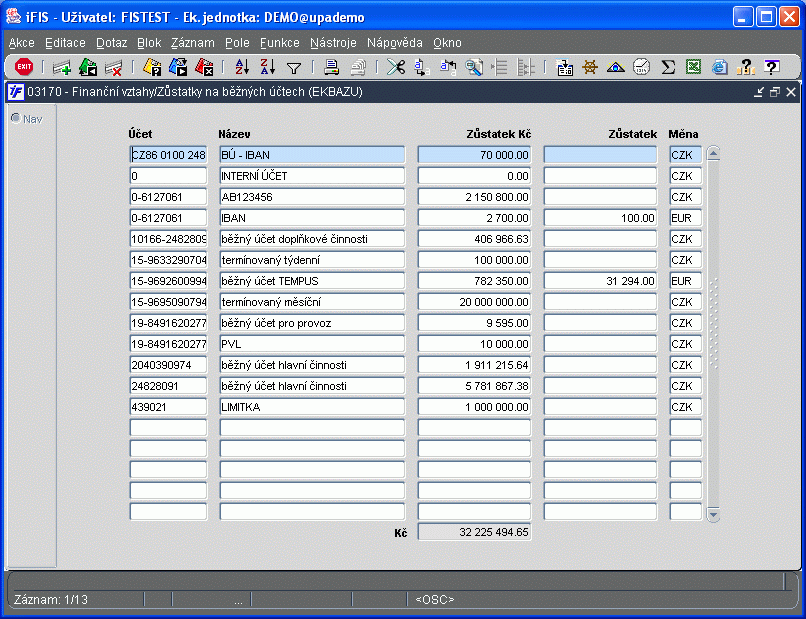This screenshot has width=806, height=619.
Task: Sort ascending with the A-Z icon
Action: pos(242,67)
